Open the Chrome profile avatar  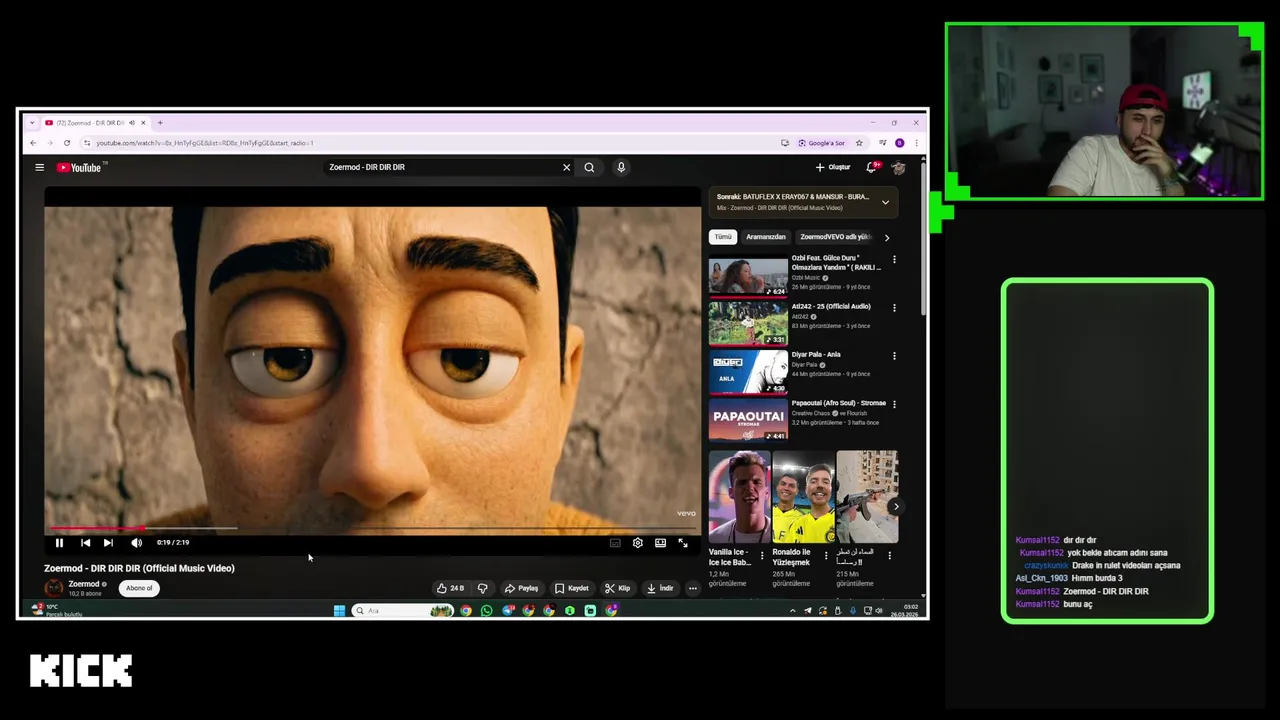coord(899,143)
